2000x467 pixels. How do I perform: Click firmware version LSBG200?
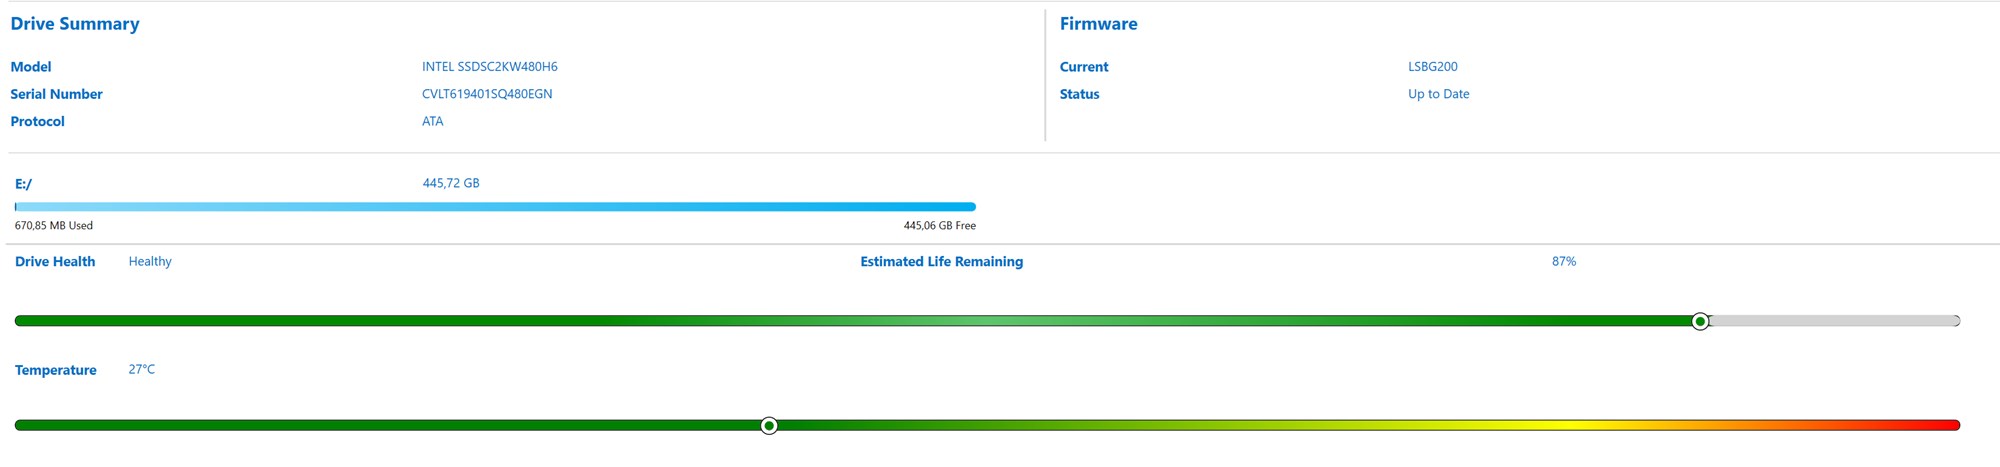point(1432,67)
